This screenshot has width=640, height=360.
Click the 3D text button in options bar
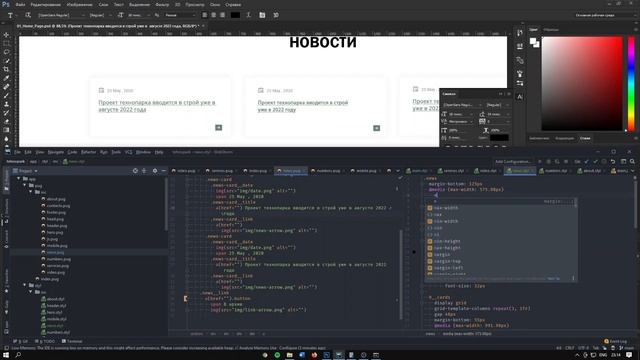pyautogui.click(x=276, y=15)
